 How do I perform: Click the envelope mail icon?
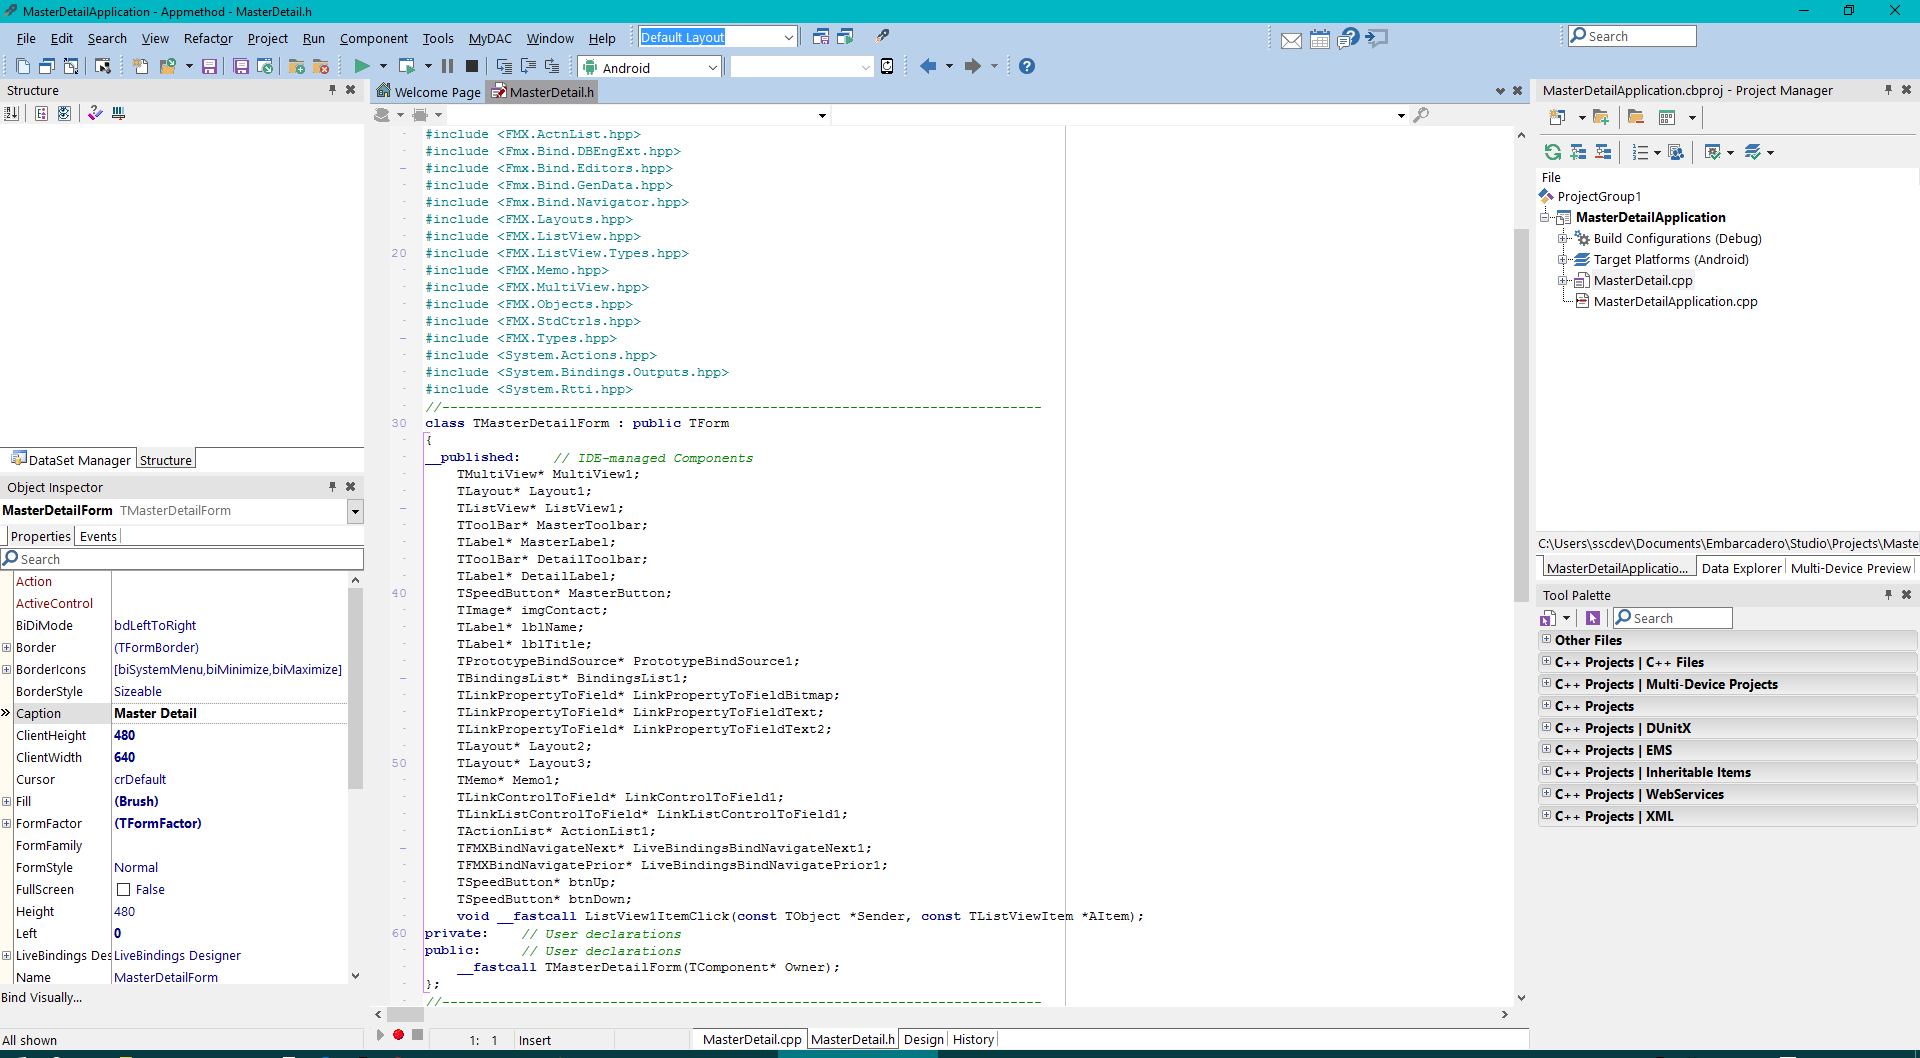[x=1291, y=40]
